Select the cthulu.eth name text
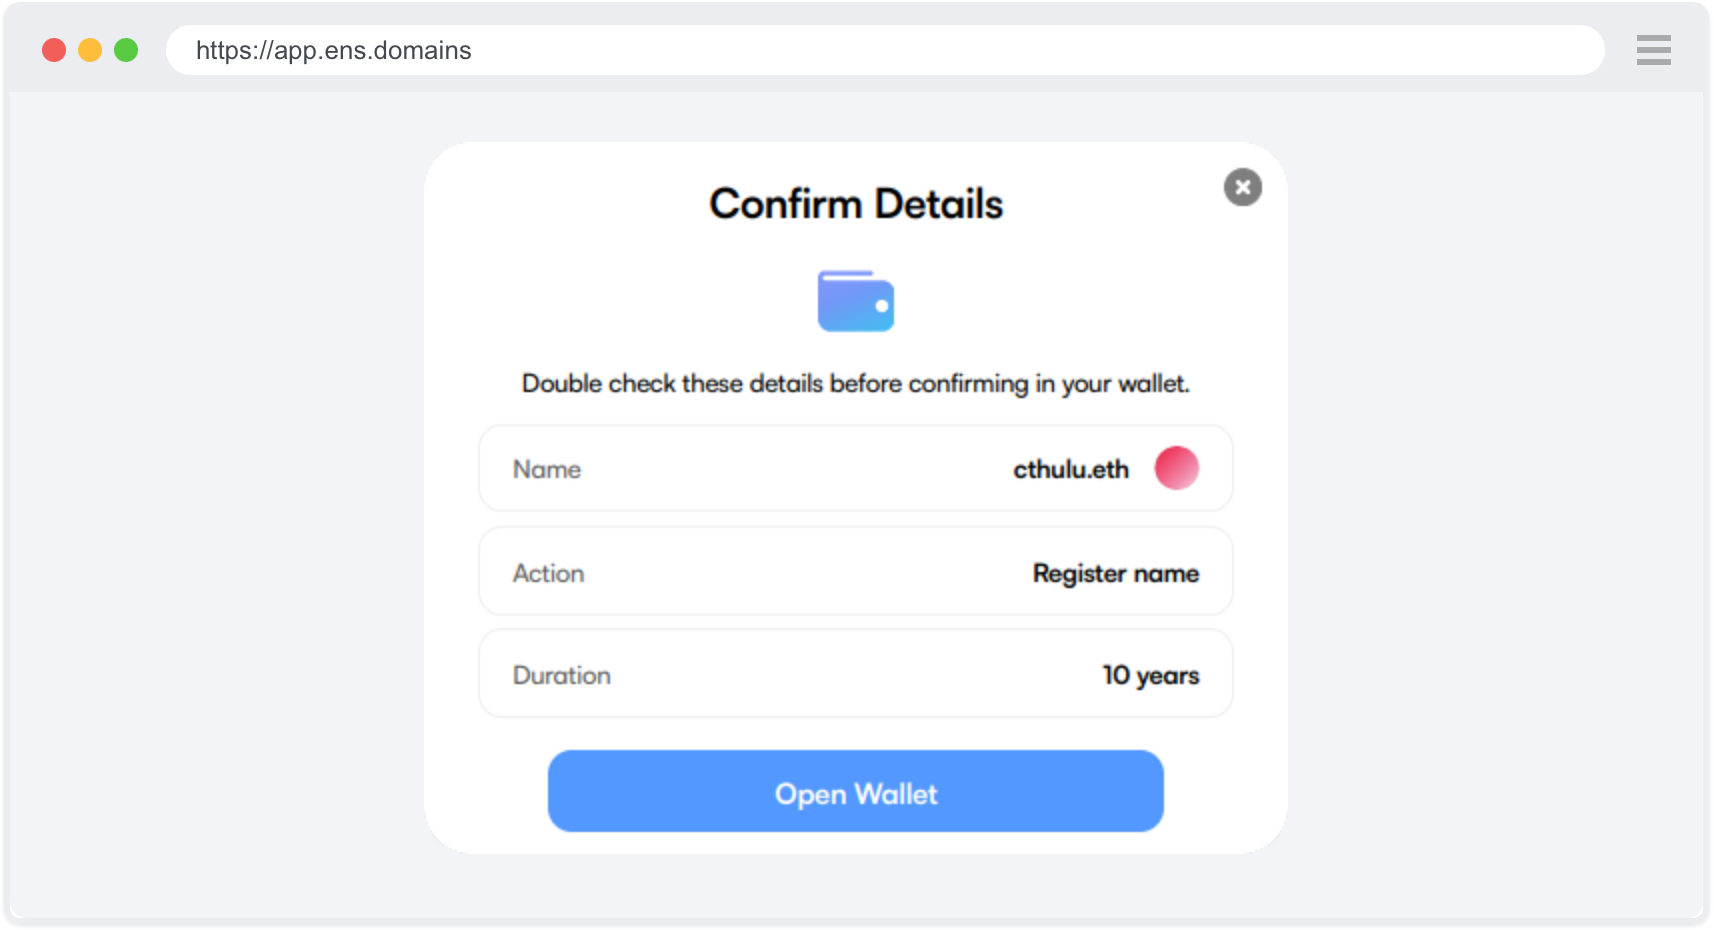This screenshot has width=1714, height=930. (1070, 469)
